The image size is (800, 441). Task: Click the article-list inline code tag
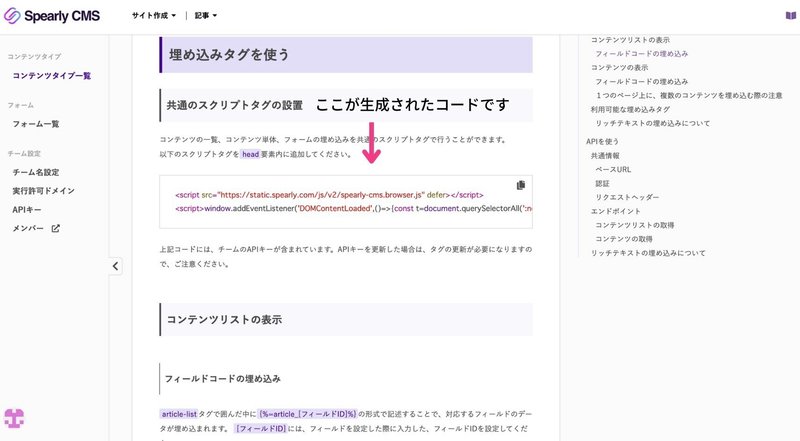click(x=179, y=414)
